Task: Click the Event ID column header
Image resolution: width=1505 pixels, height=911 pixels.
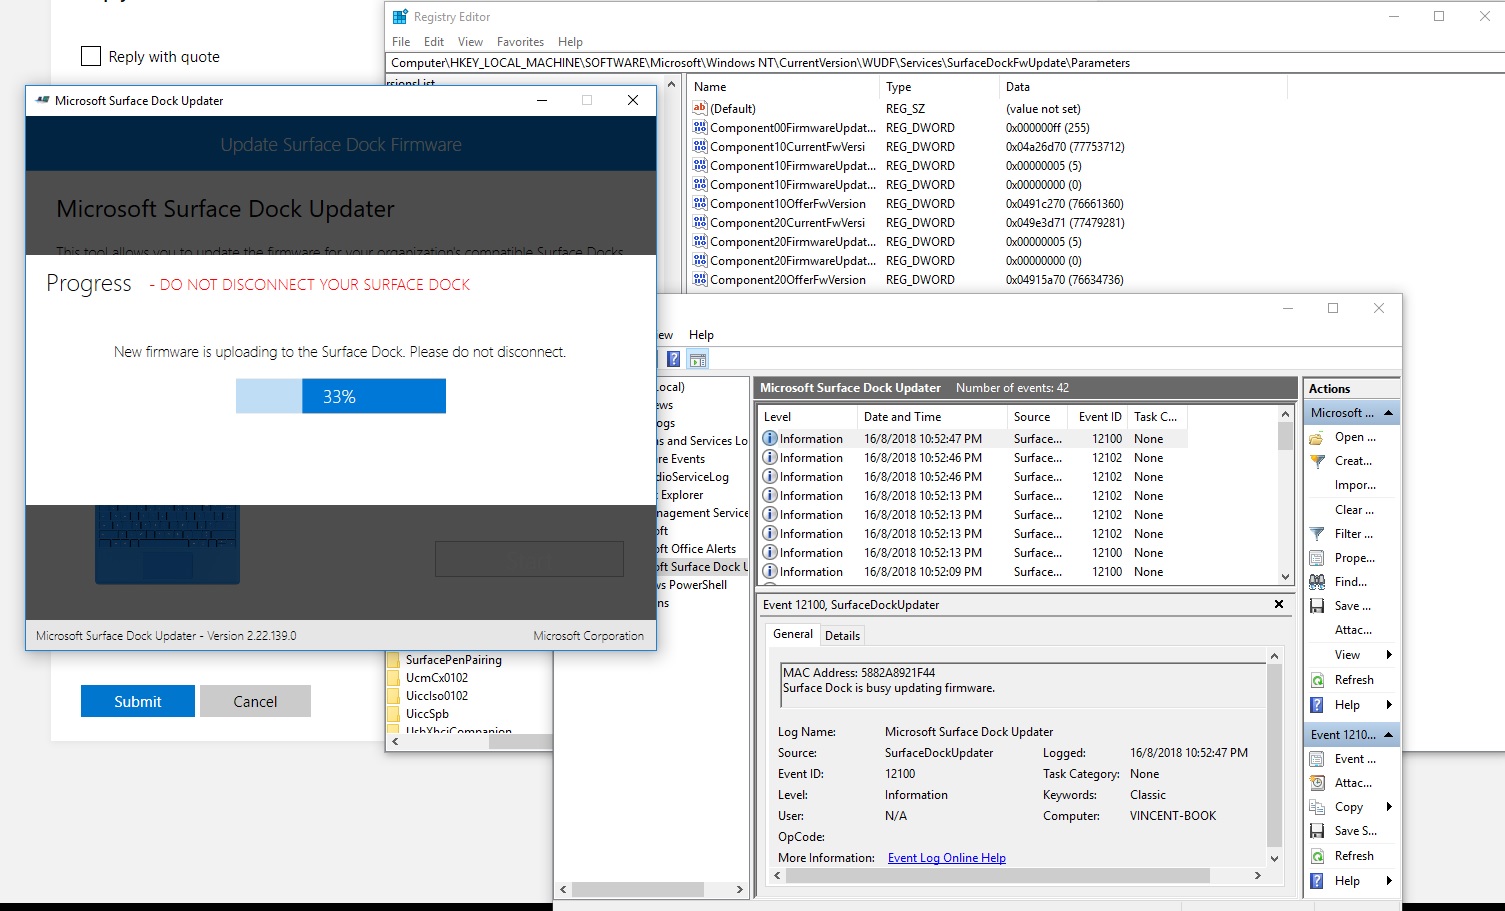Action: tap(1099, 417)
